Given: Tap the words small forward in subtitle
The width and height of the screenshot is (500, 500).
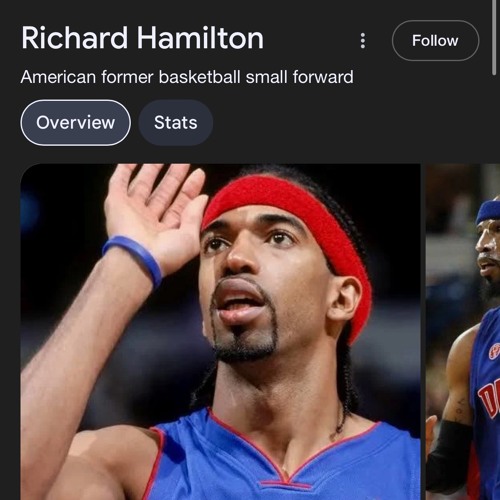Looking at the screenshot, I should (300, 77).
